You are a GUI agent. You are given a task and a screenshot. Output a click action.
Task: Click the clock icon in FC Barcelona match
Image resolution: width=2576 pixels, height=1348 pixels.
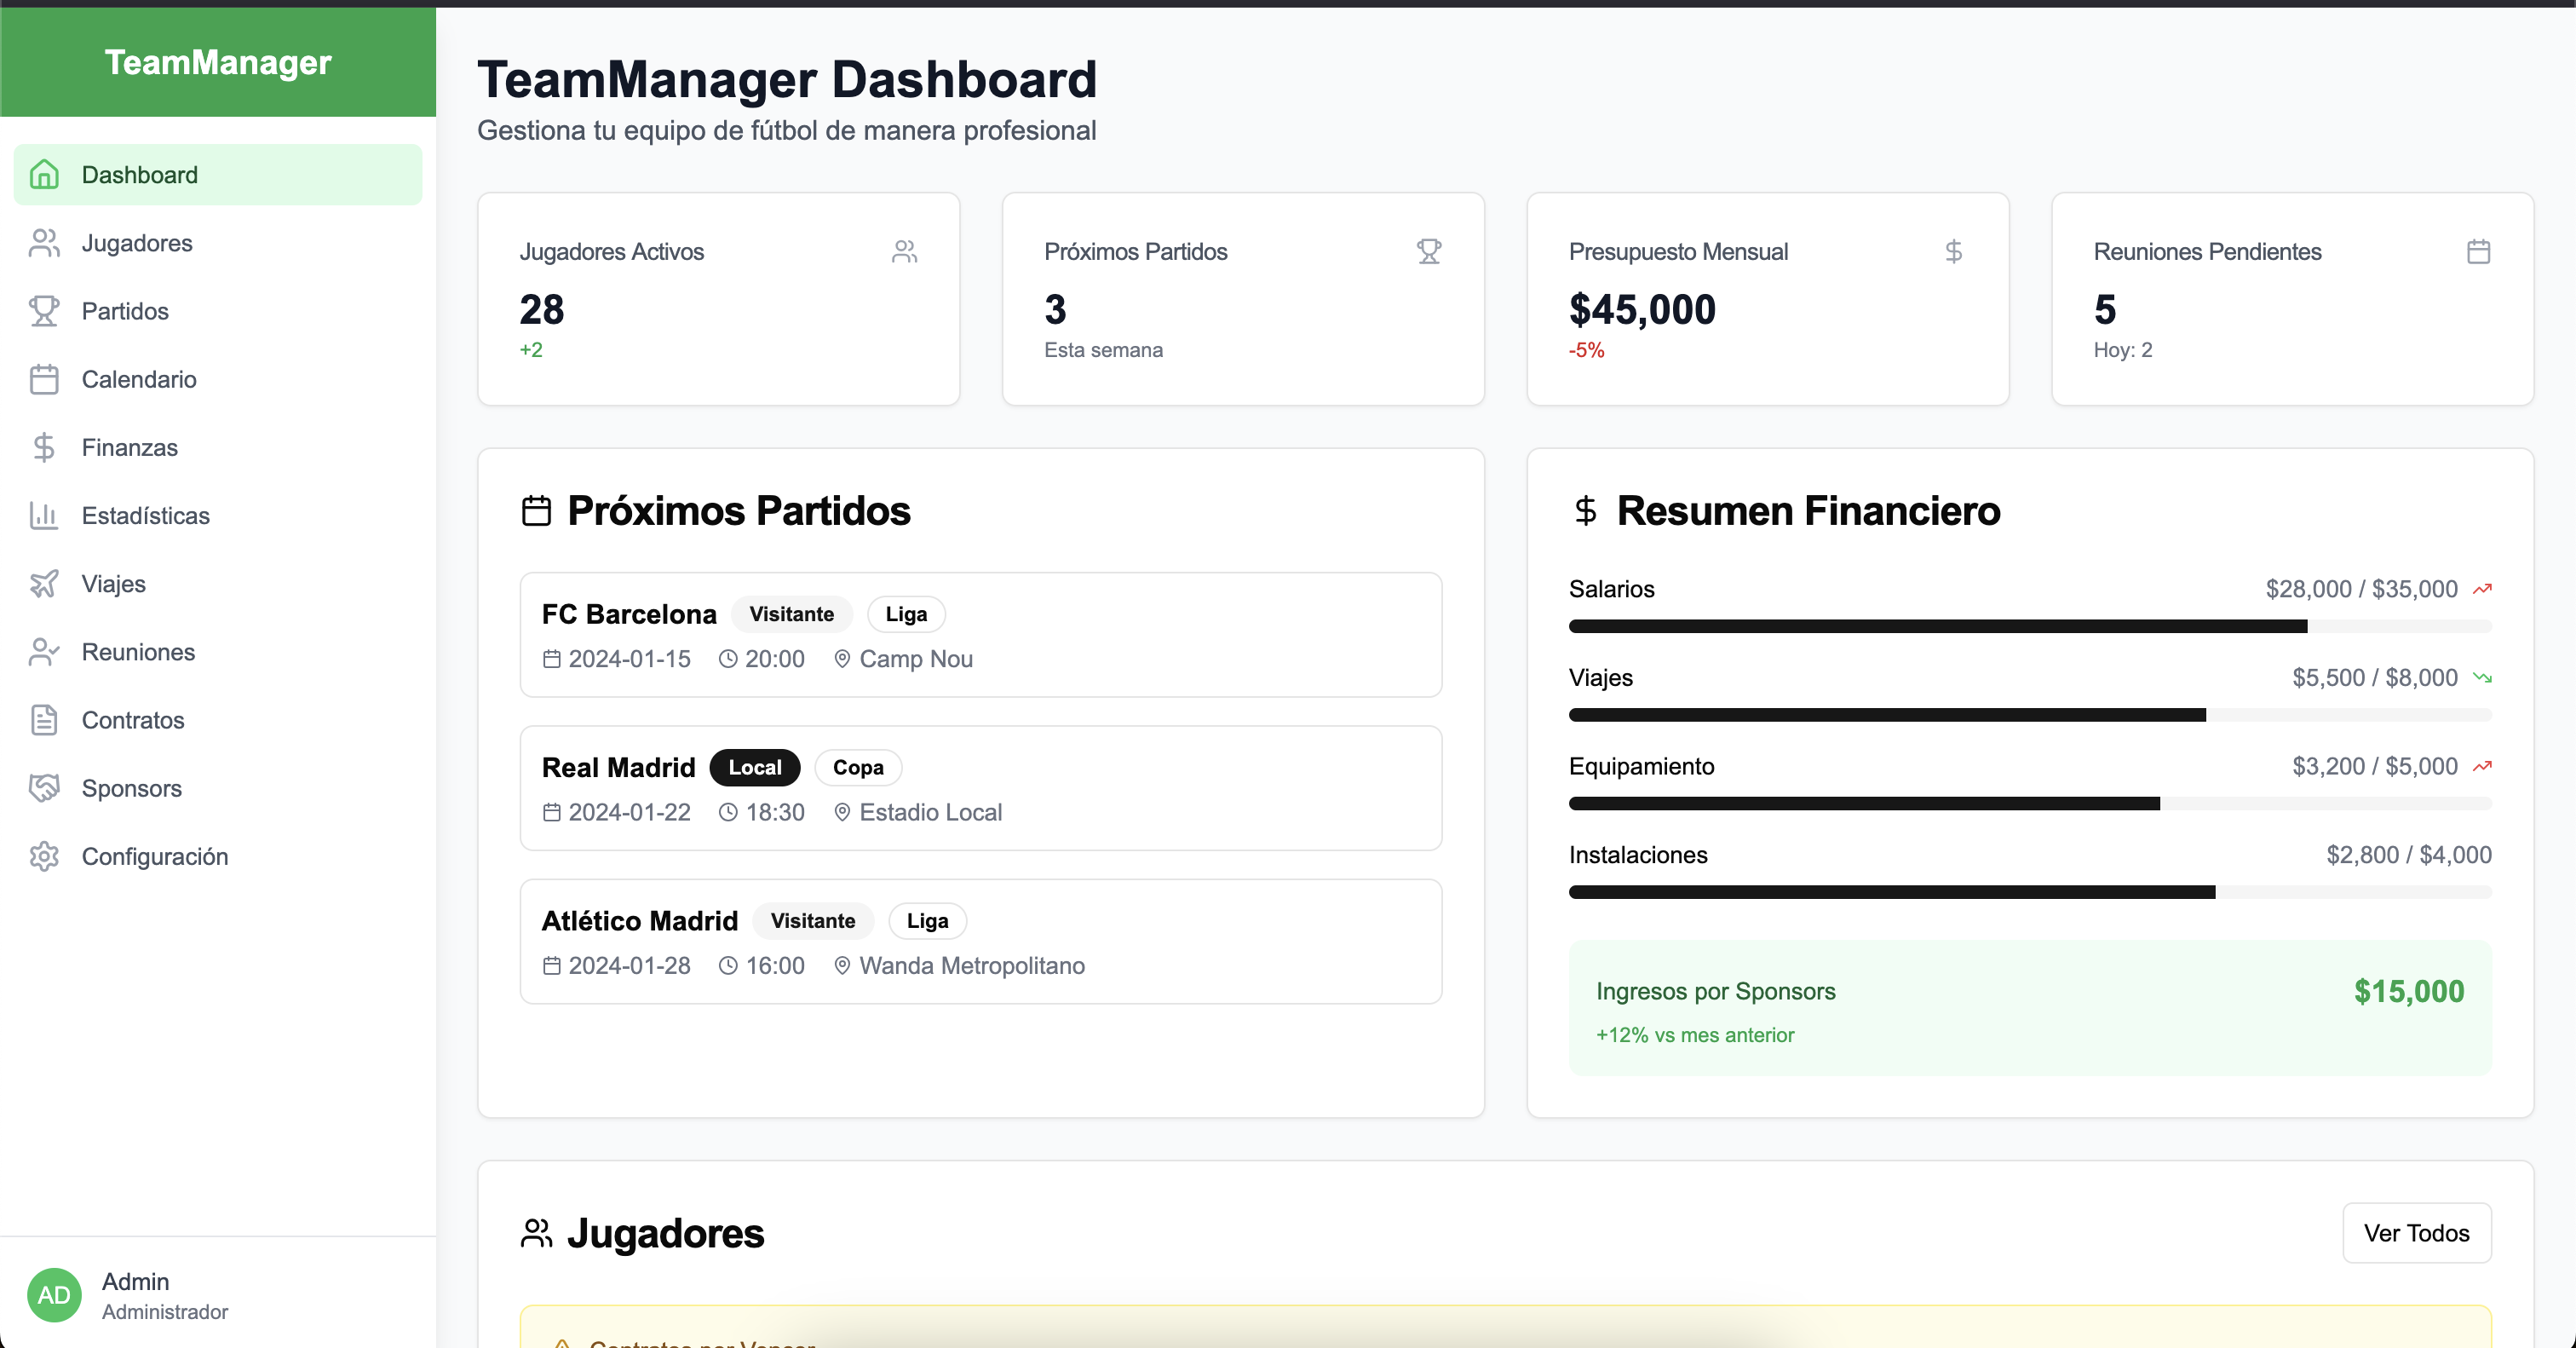[x=728, y=659]
